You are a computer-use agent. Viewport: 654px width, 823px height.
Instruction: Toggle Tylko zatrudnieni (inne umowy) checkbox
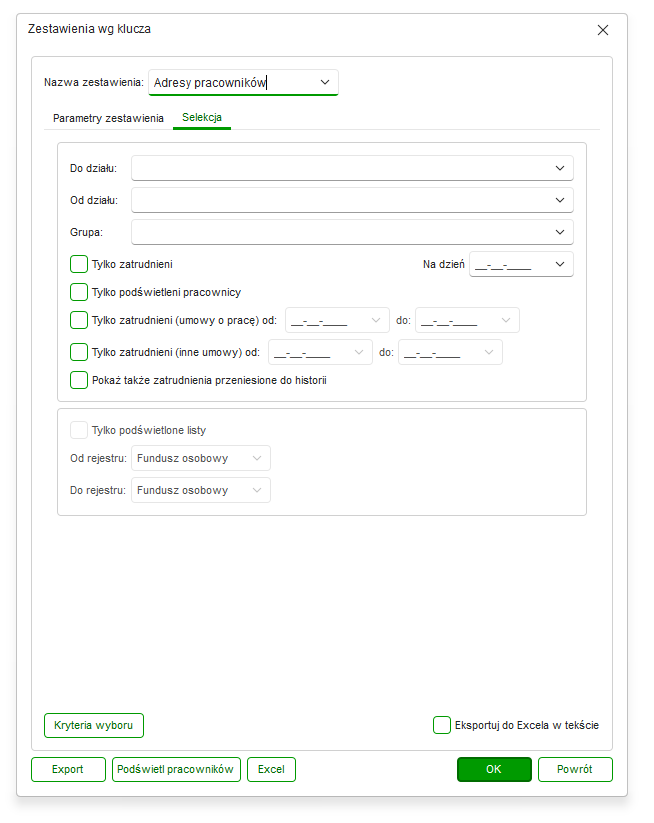(x=79, y=352)
